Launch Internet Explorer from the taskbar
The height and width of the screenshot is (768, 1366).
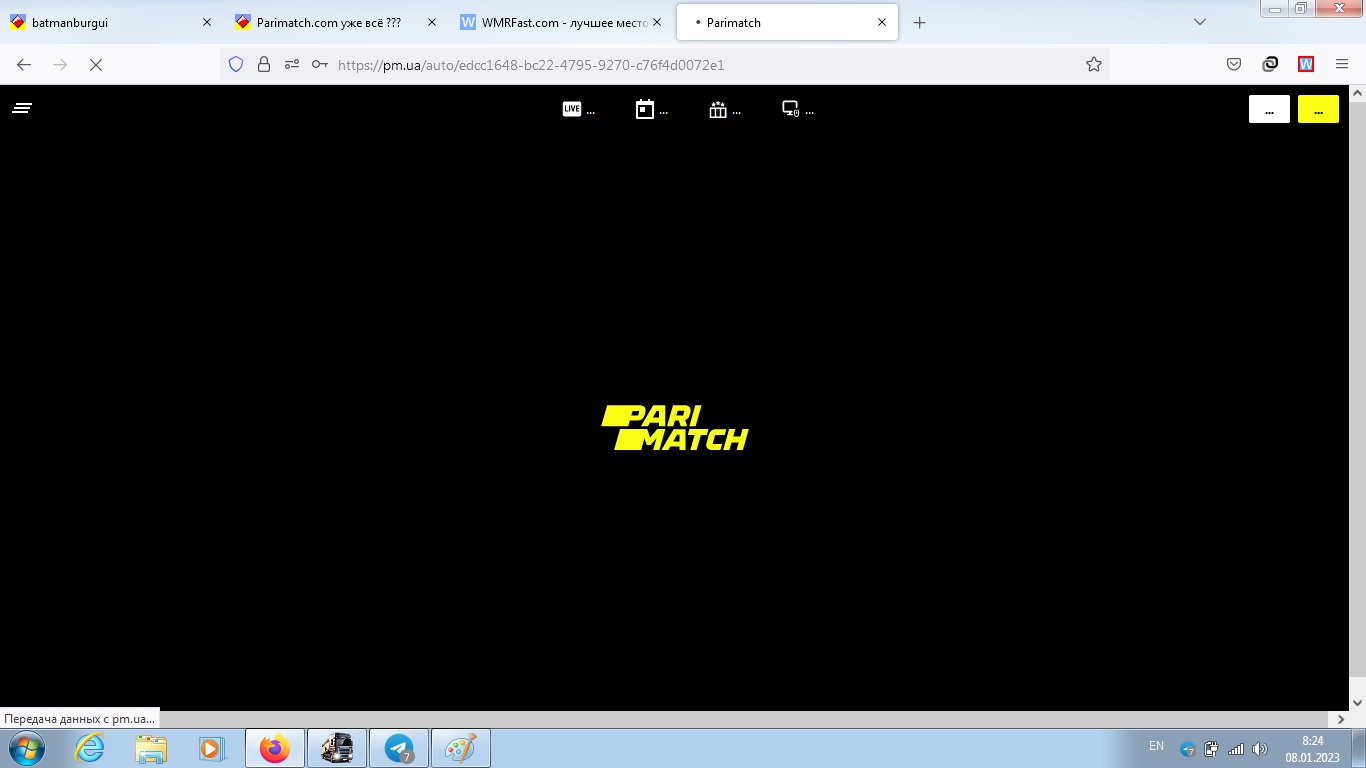(89, 748)
